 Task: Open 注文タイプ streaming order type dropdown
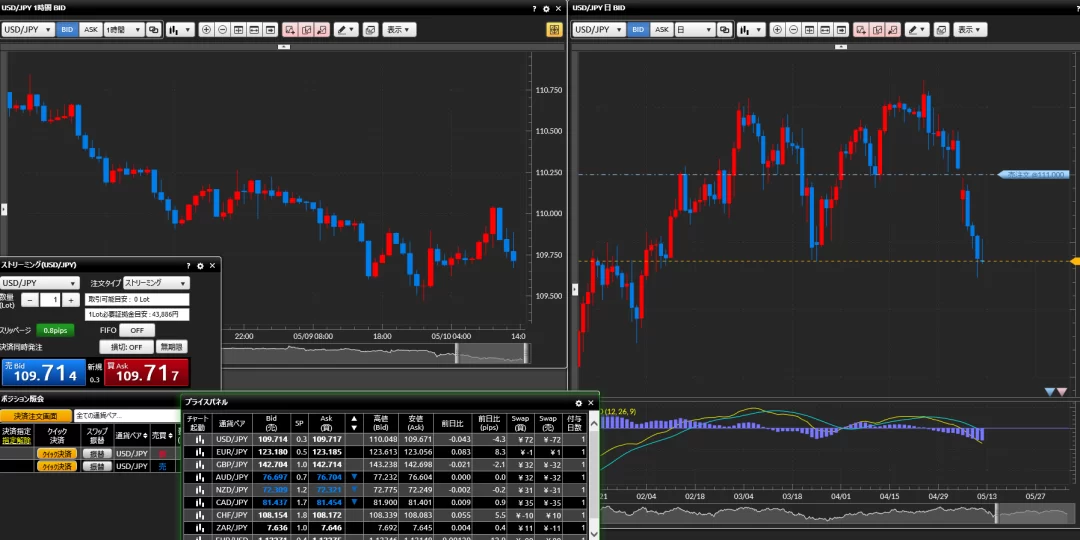click(155, 283)
